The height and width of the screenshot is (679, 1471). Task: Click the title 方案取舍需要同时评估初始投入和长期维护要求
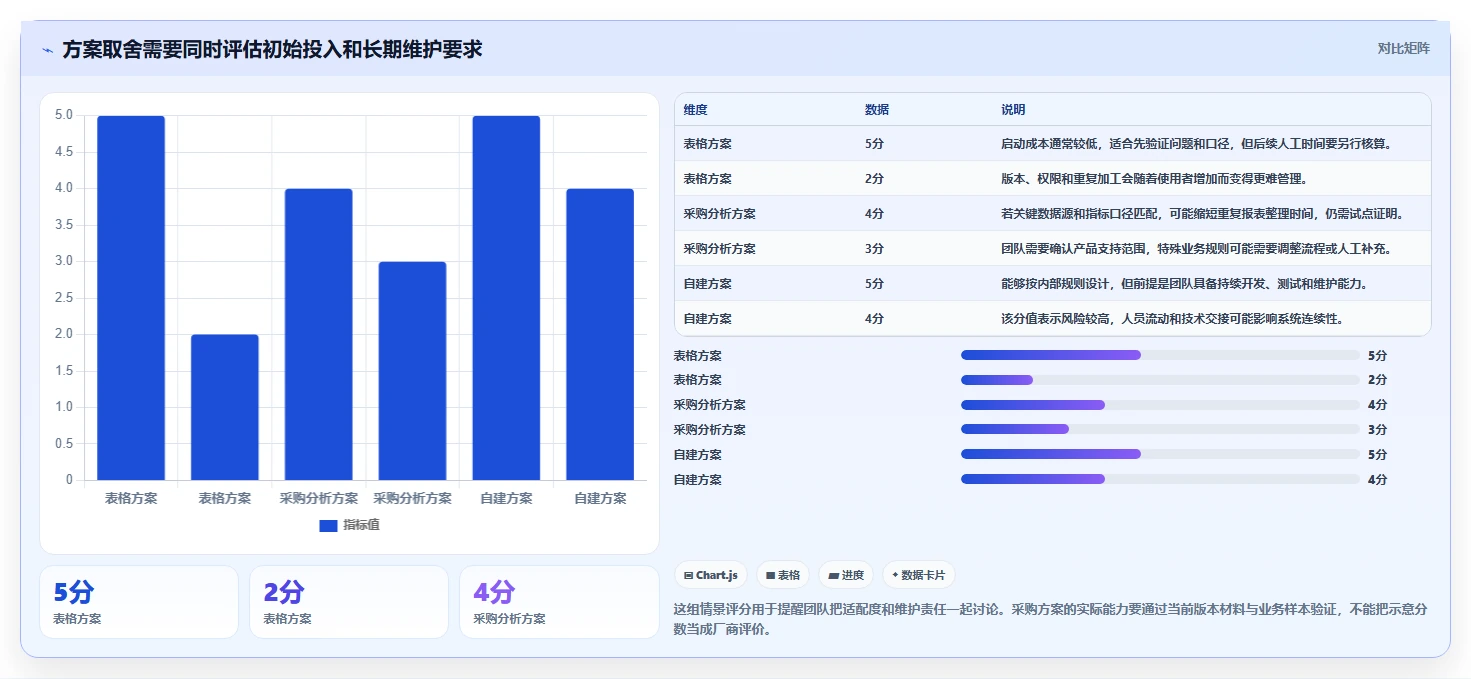click(x=272, y=49)
